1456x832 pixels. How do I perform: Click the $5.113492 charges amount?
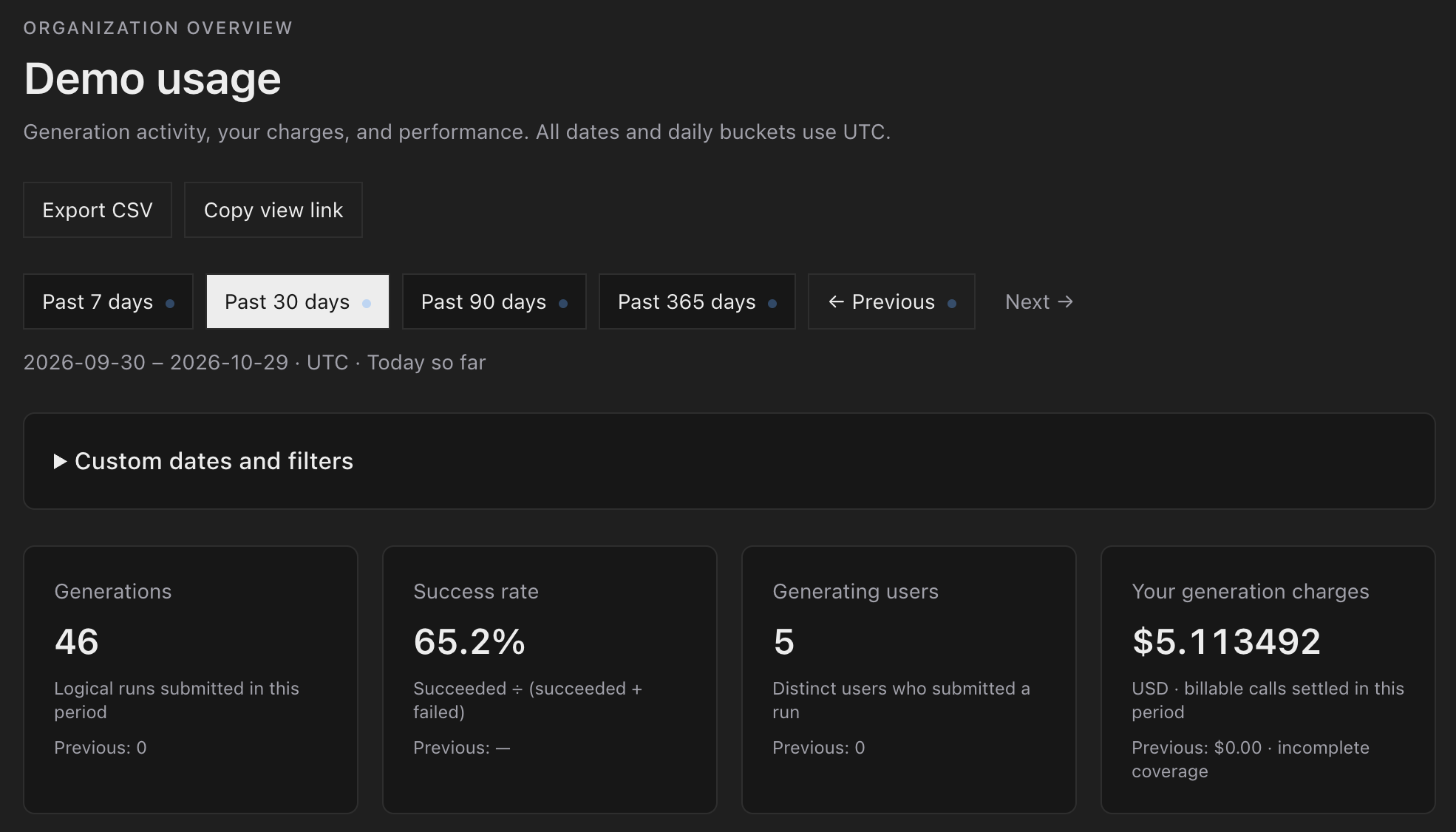pos(1226,642)
